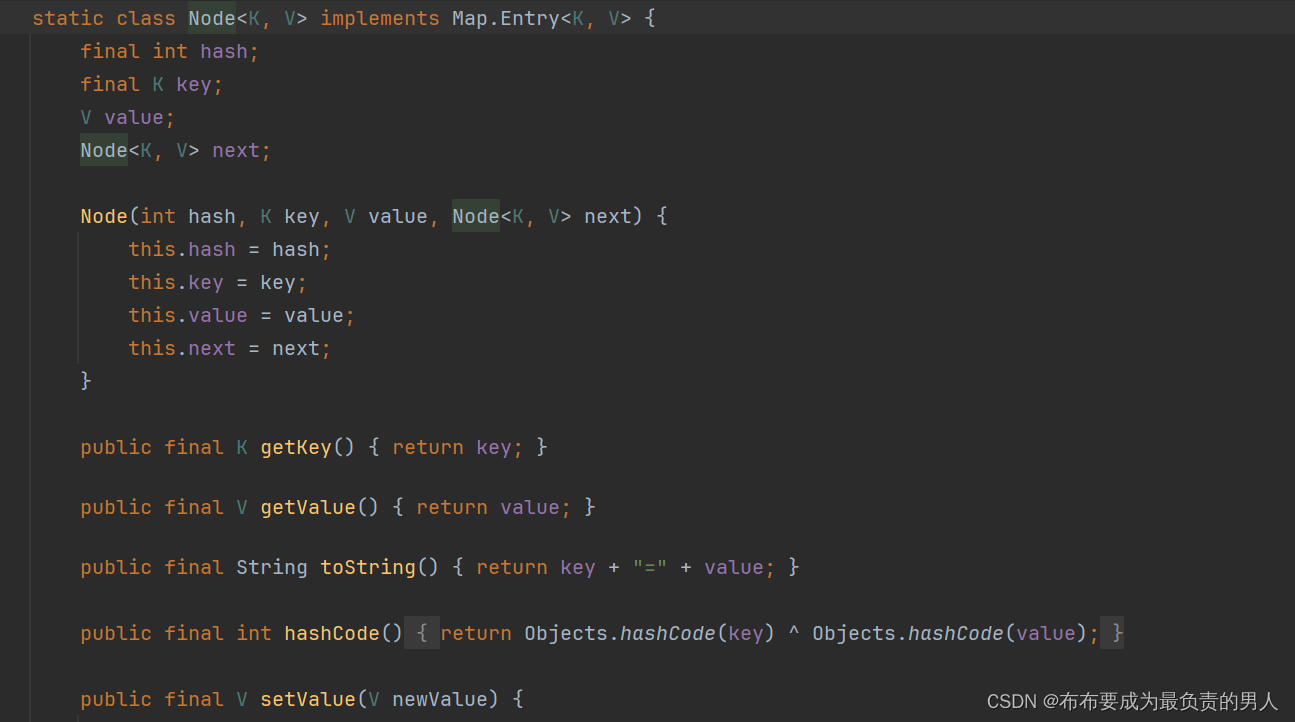Viewport: 1295px width, 722px height.
Task: Click the 'Node' constructor name before '(int hash'
Action: pyautogui.click(x=104, y=216)
